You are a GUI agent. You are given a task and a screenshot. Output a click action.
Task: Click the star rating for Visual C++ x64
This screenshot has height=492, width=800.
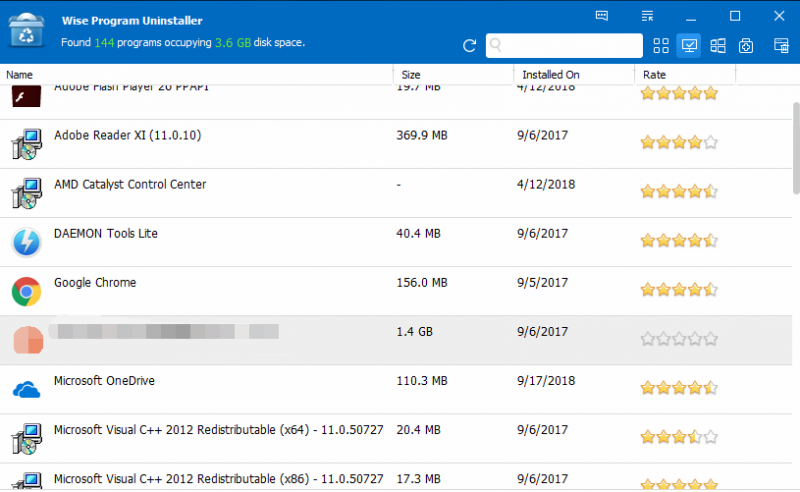pyautogui.click(x=679, y=436)
